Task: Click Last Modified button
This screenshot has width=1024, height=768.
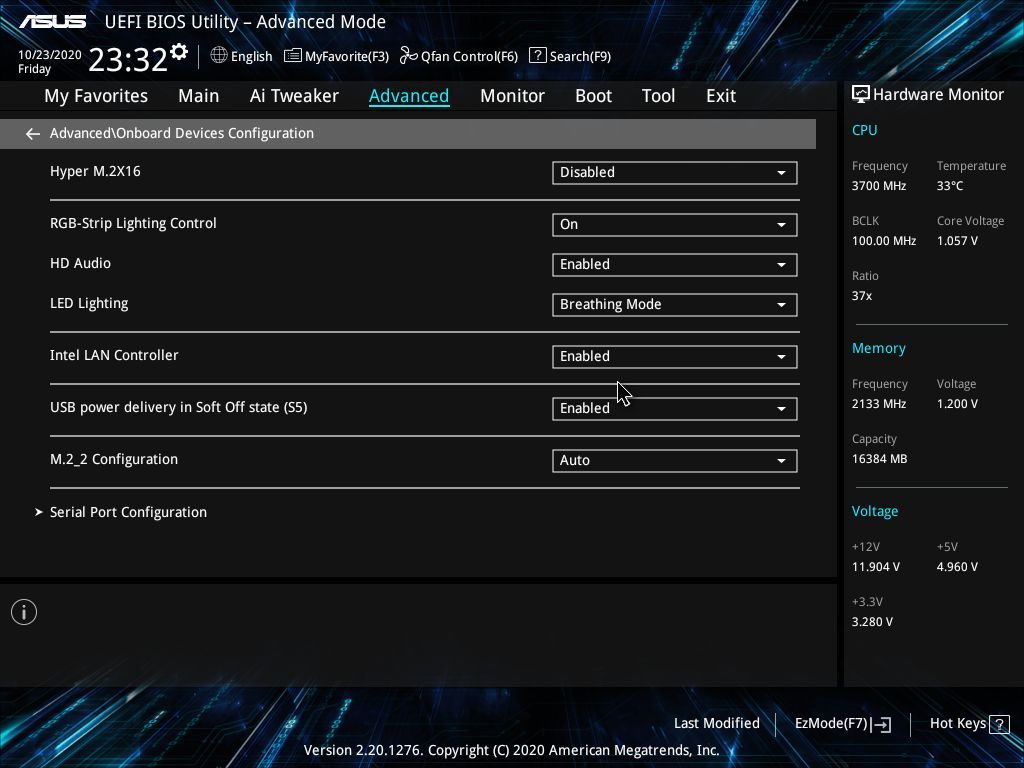Action: [x=716, y=724]
